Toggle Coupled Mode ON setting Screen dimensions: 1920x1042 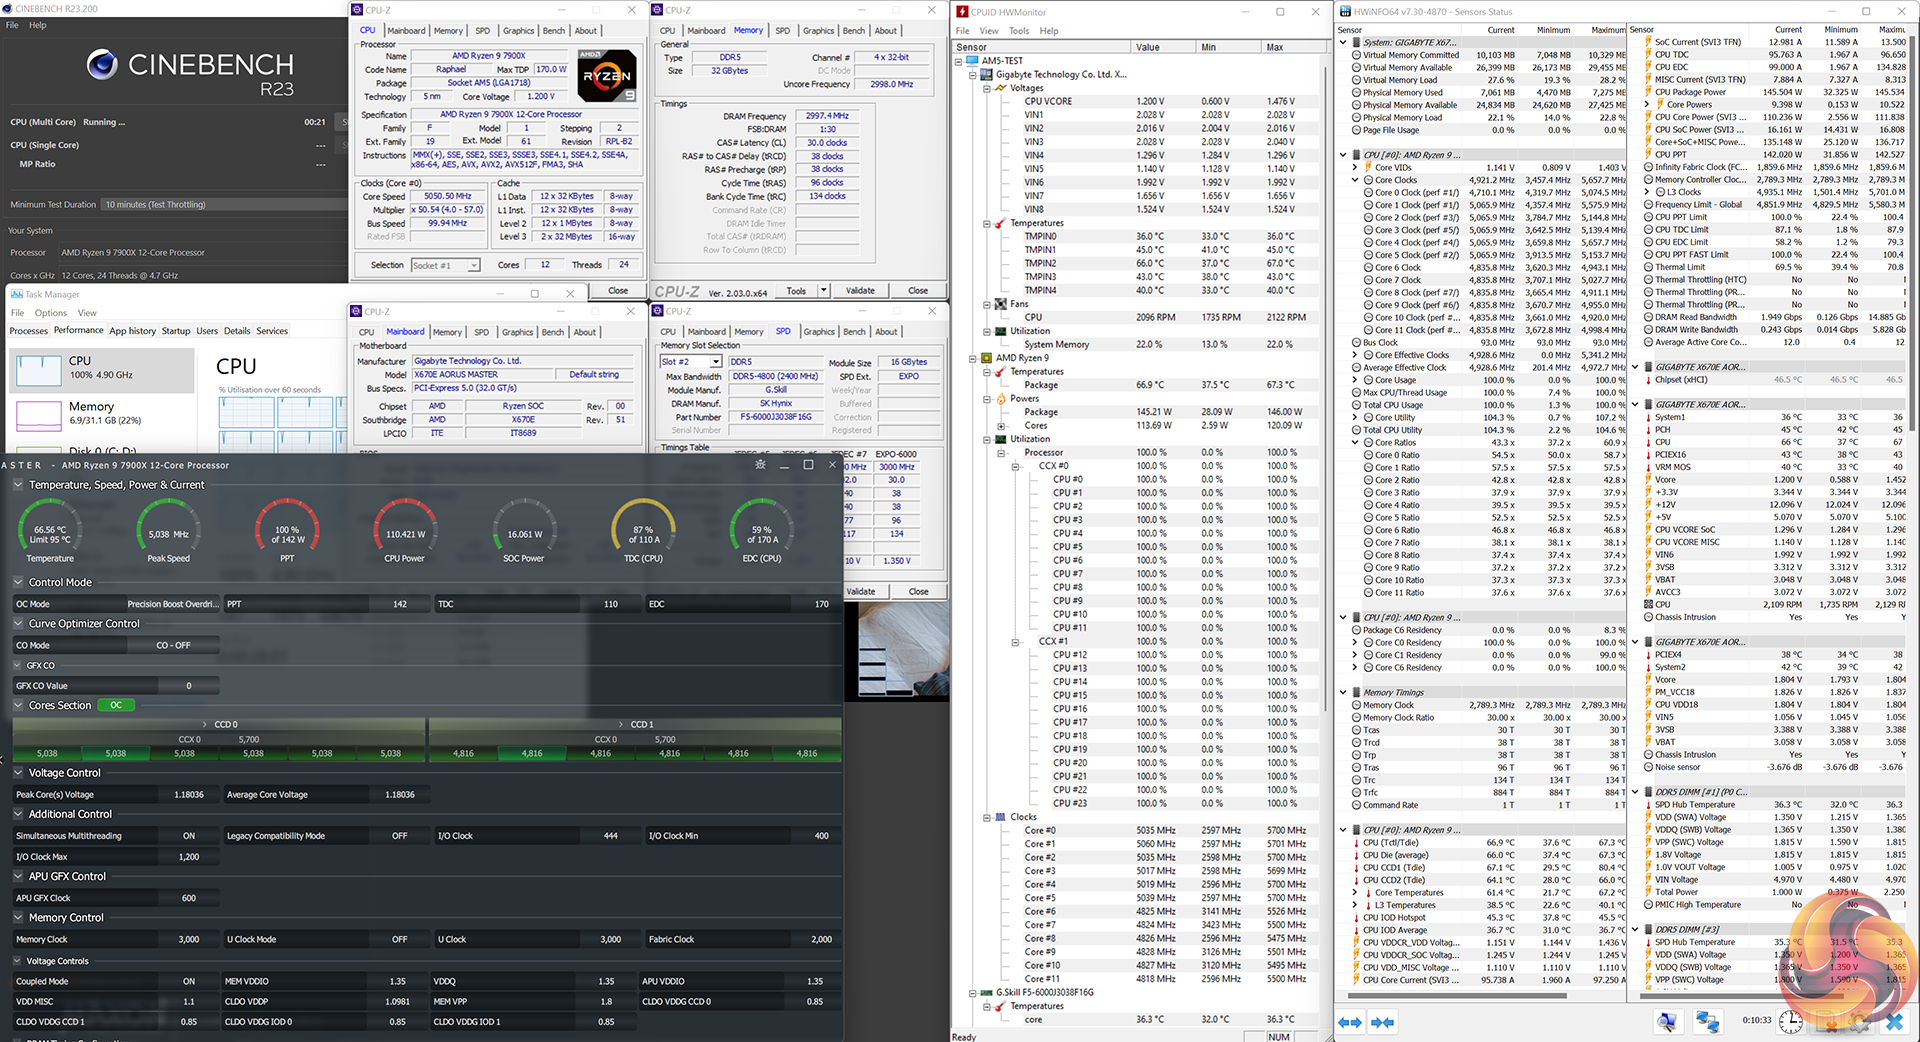[189, 981]
